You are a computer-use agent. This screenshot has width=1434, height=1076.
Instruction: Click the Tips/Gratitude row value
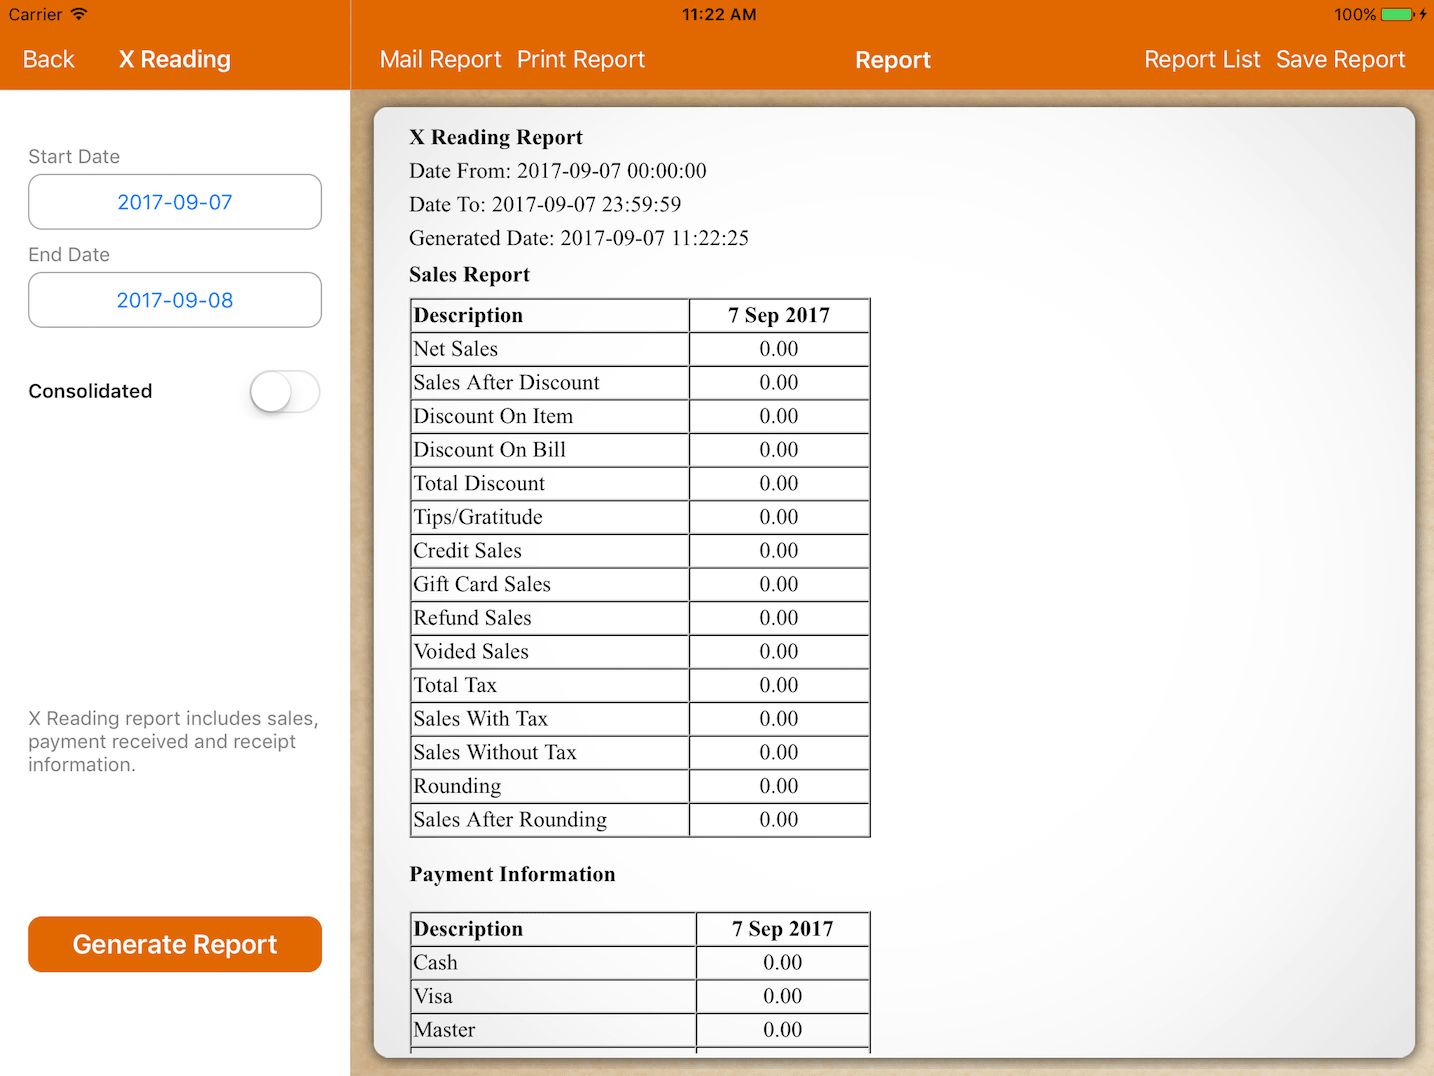(x=778, y=517)
